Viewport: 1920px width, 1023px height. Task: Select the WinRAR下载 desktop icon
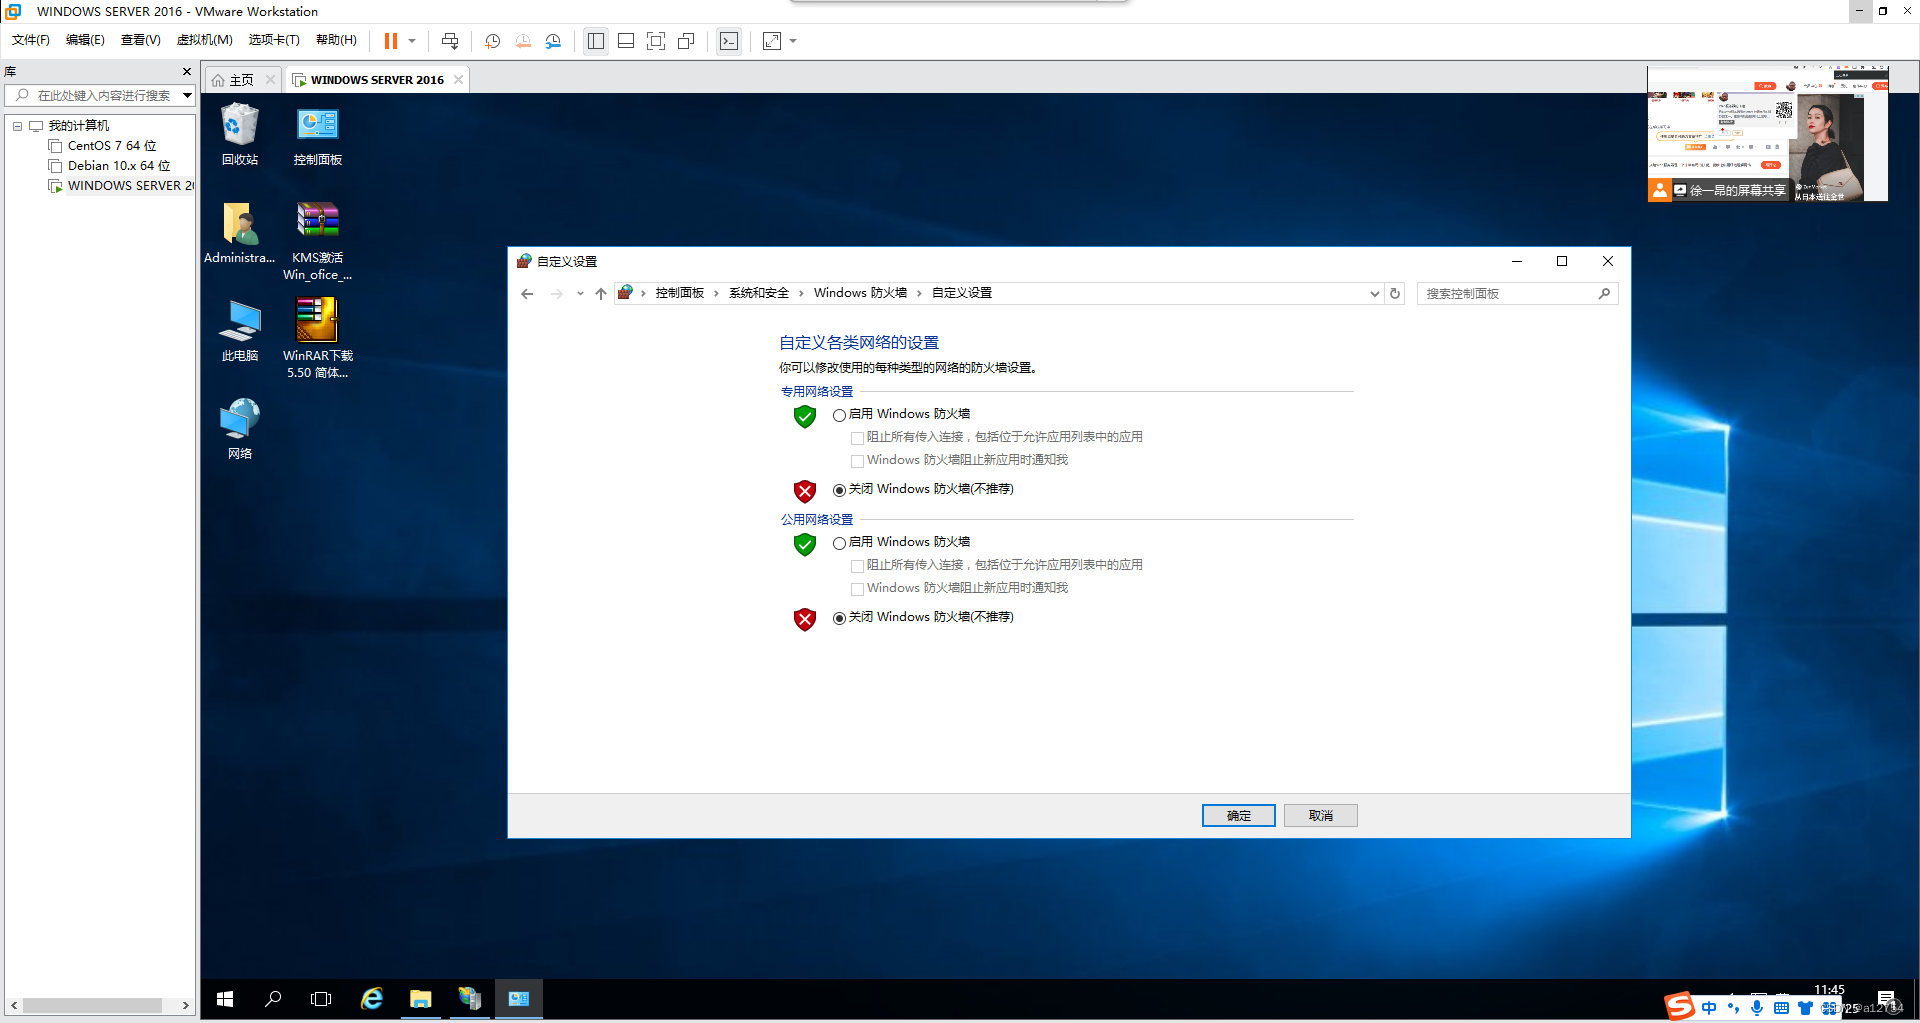click(x=318, y=338)
